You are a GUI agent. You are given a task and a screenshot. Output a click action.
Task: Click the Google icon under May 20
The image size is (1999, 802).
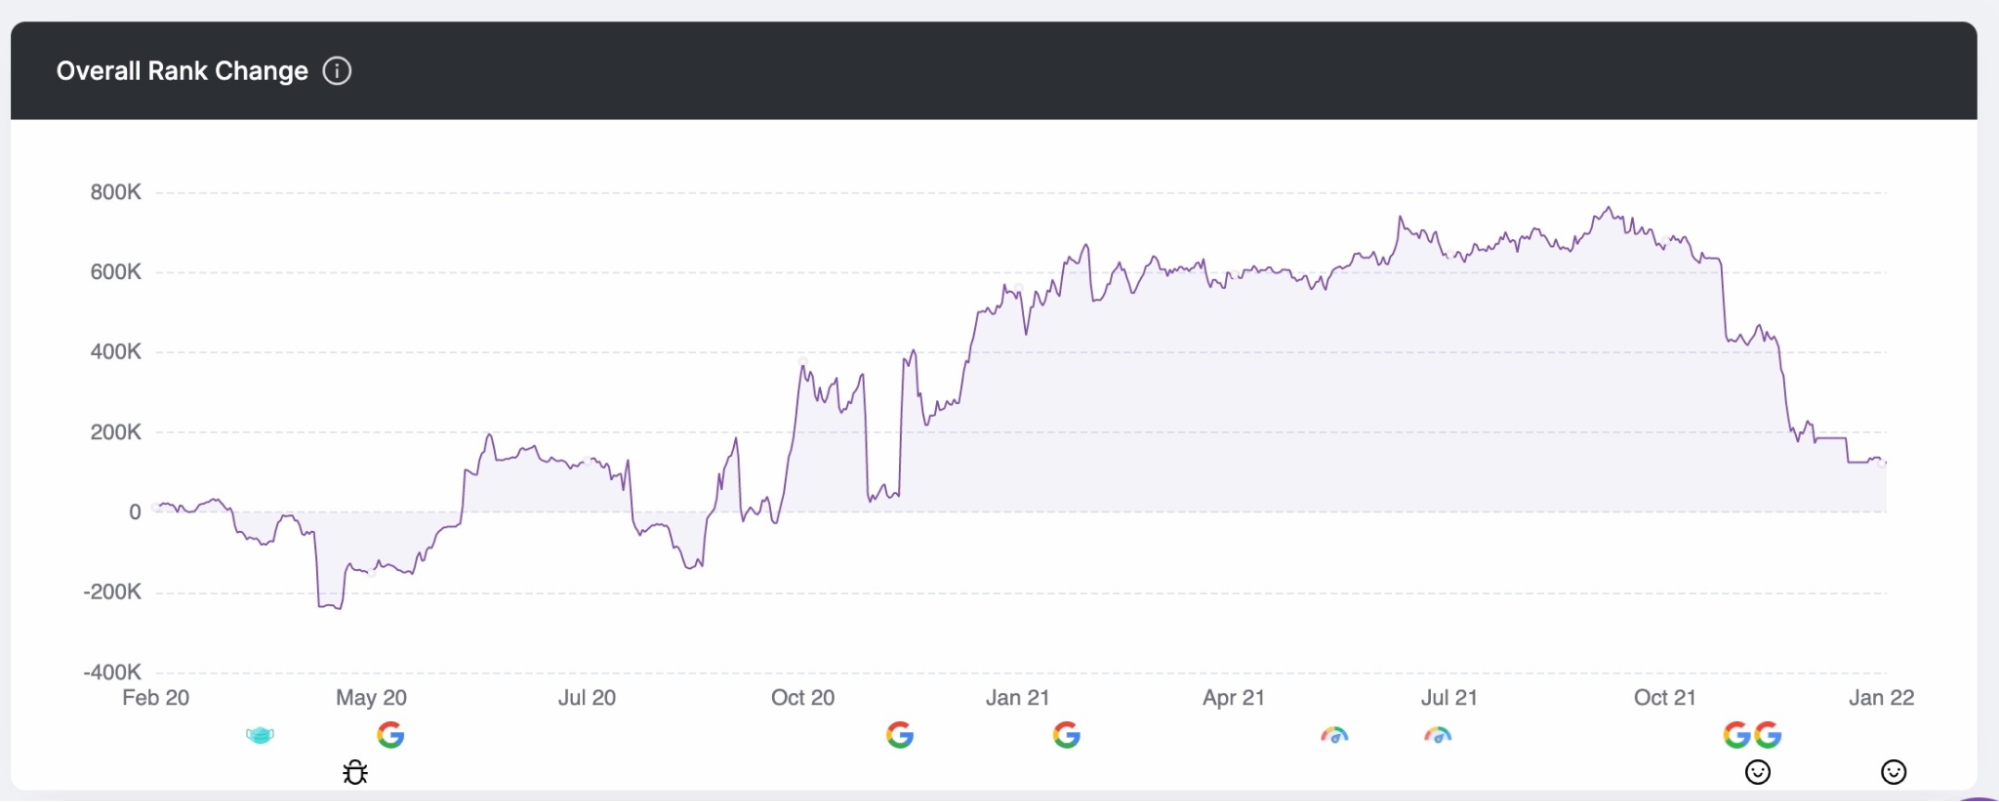click(x=391, y=736)
